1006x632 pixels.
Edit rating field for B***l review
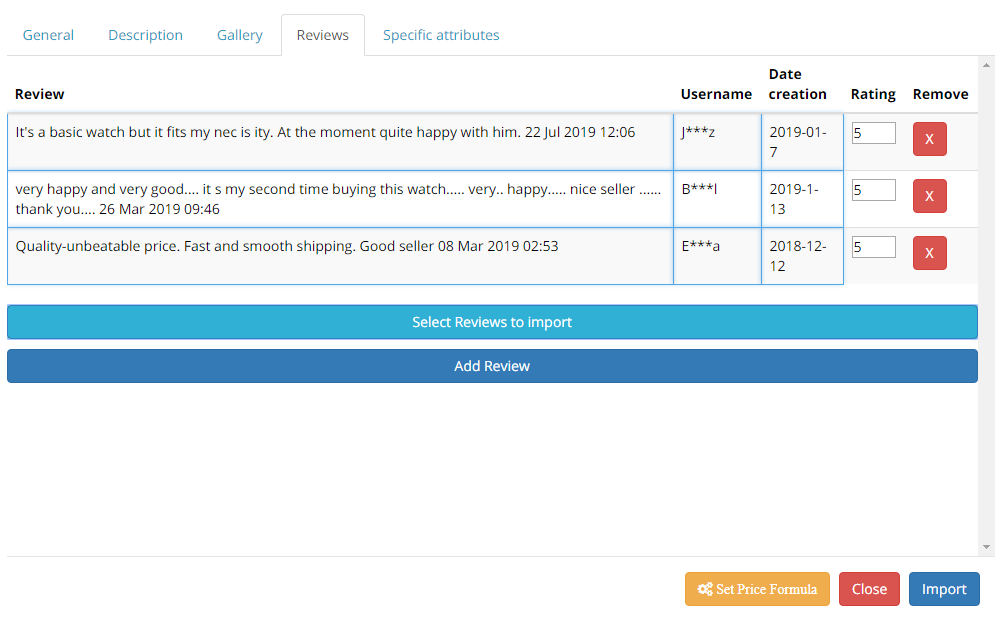(x=873, y=190)
